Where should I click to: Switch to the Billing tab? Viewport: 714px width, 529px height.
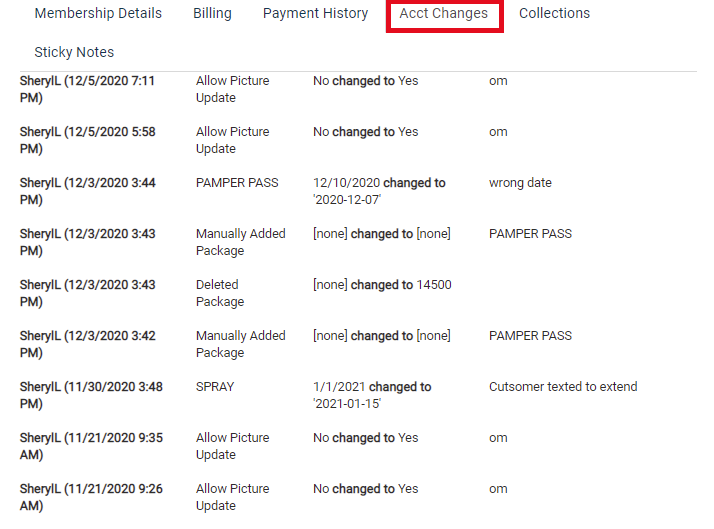click(212, 14)
